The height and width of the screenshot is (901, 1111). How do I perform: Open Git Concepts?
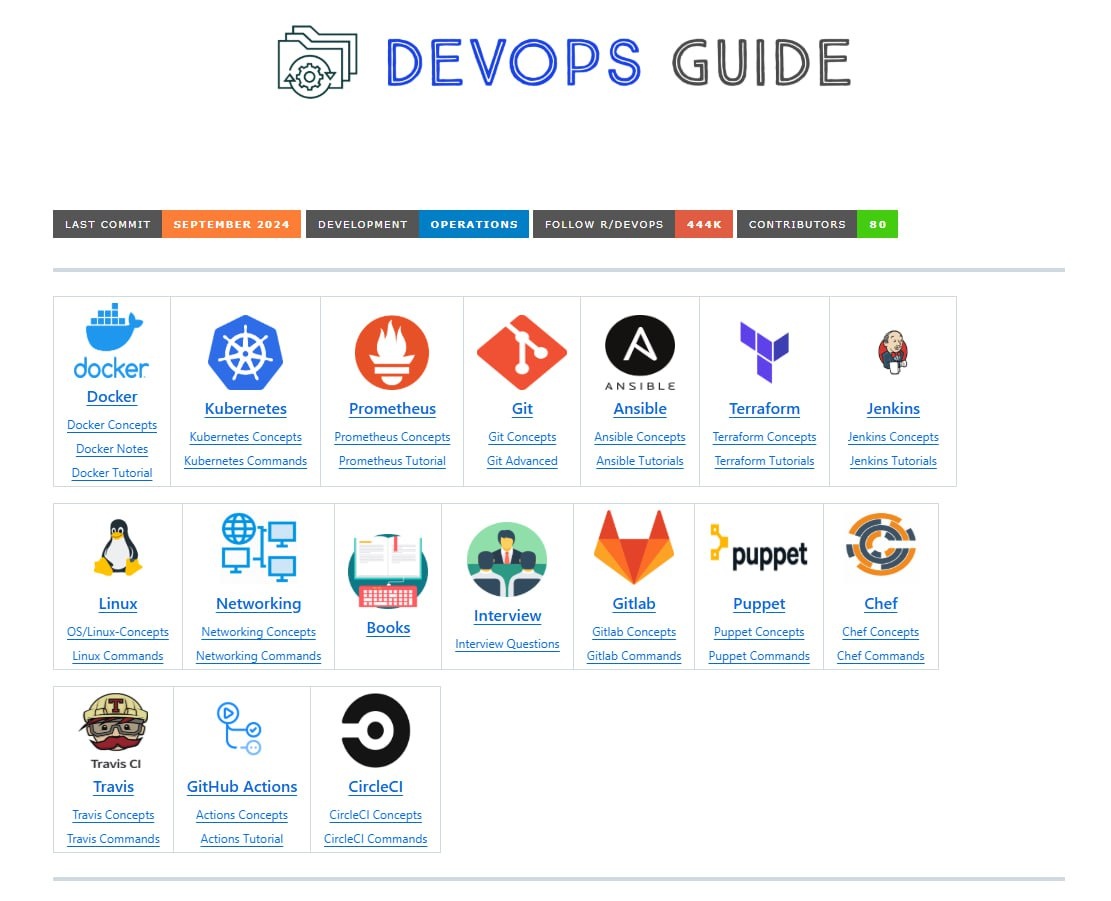pos(522,437)
